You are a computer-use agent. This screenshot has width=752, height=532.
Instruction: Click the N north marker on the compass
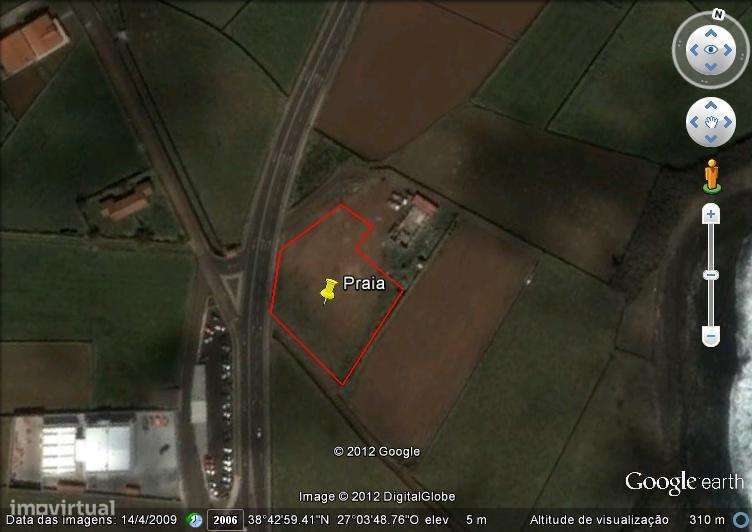718,14
